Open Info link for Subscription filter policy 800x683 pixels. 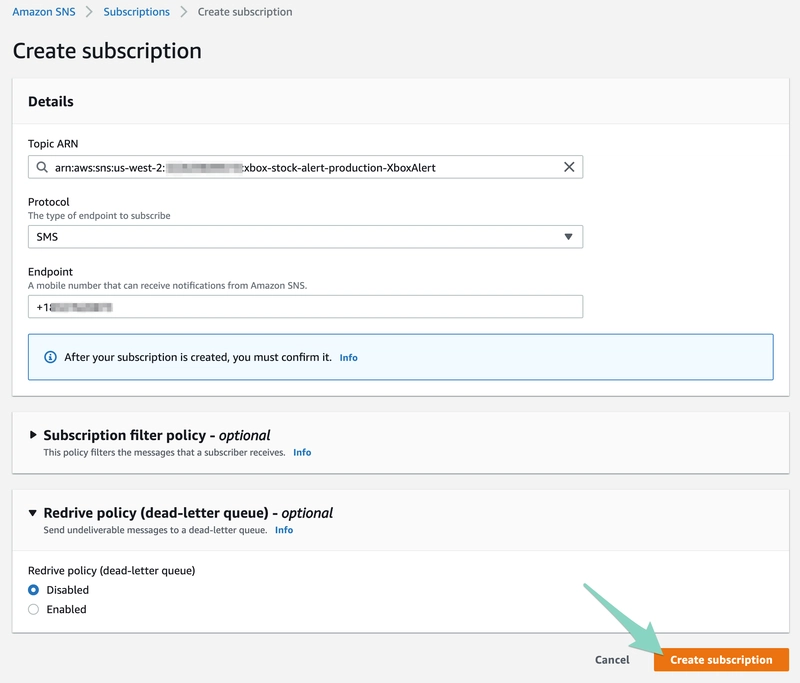(302, 452)
